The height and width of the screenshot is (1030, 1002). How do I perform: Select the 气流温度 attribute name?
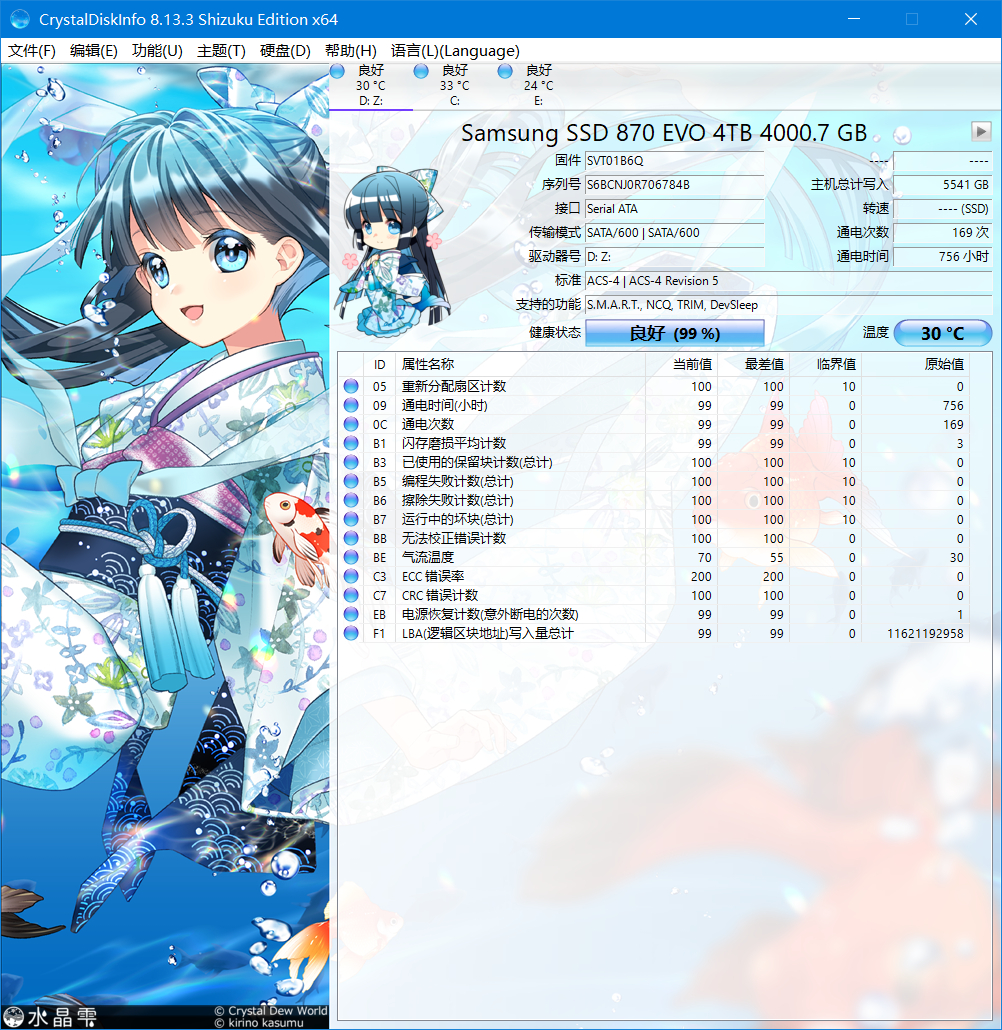428,558
